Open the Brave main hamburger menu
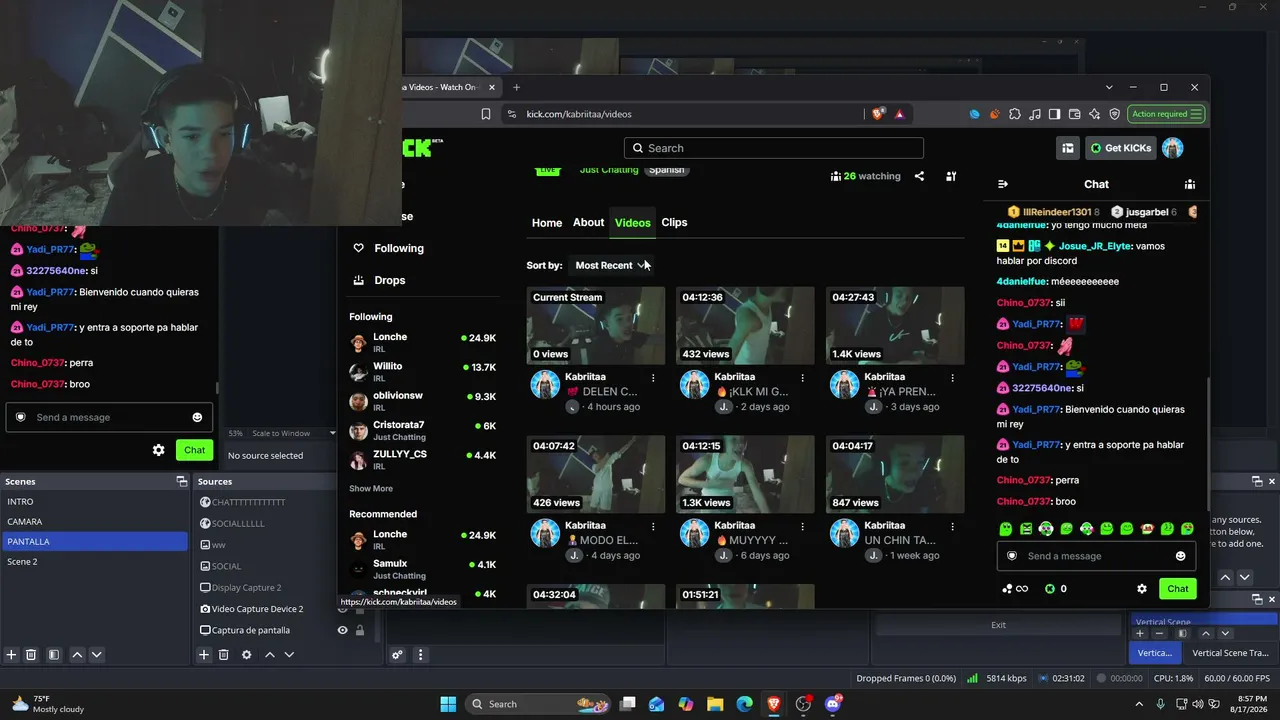Screen dimensions: 1280x720 1197,114
